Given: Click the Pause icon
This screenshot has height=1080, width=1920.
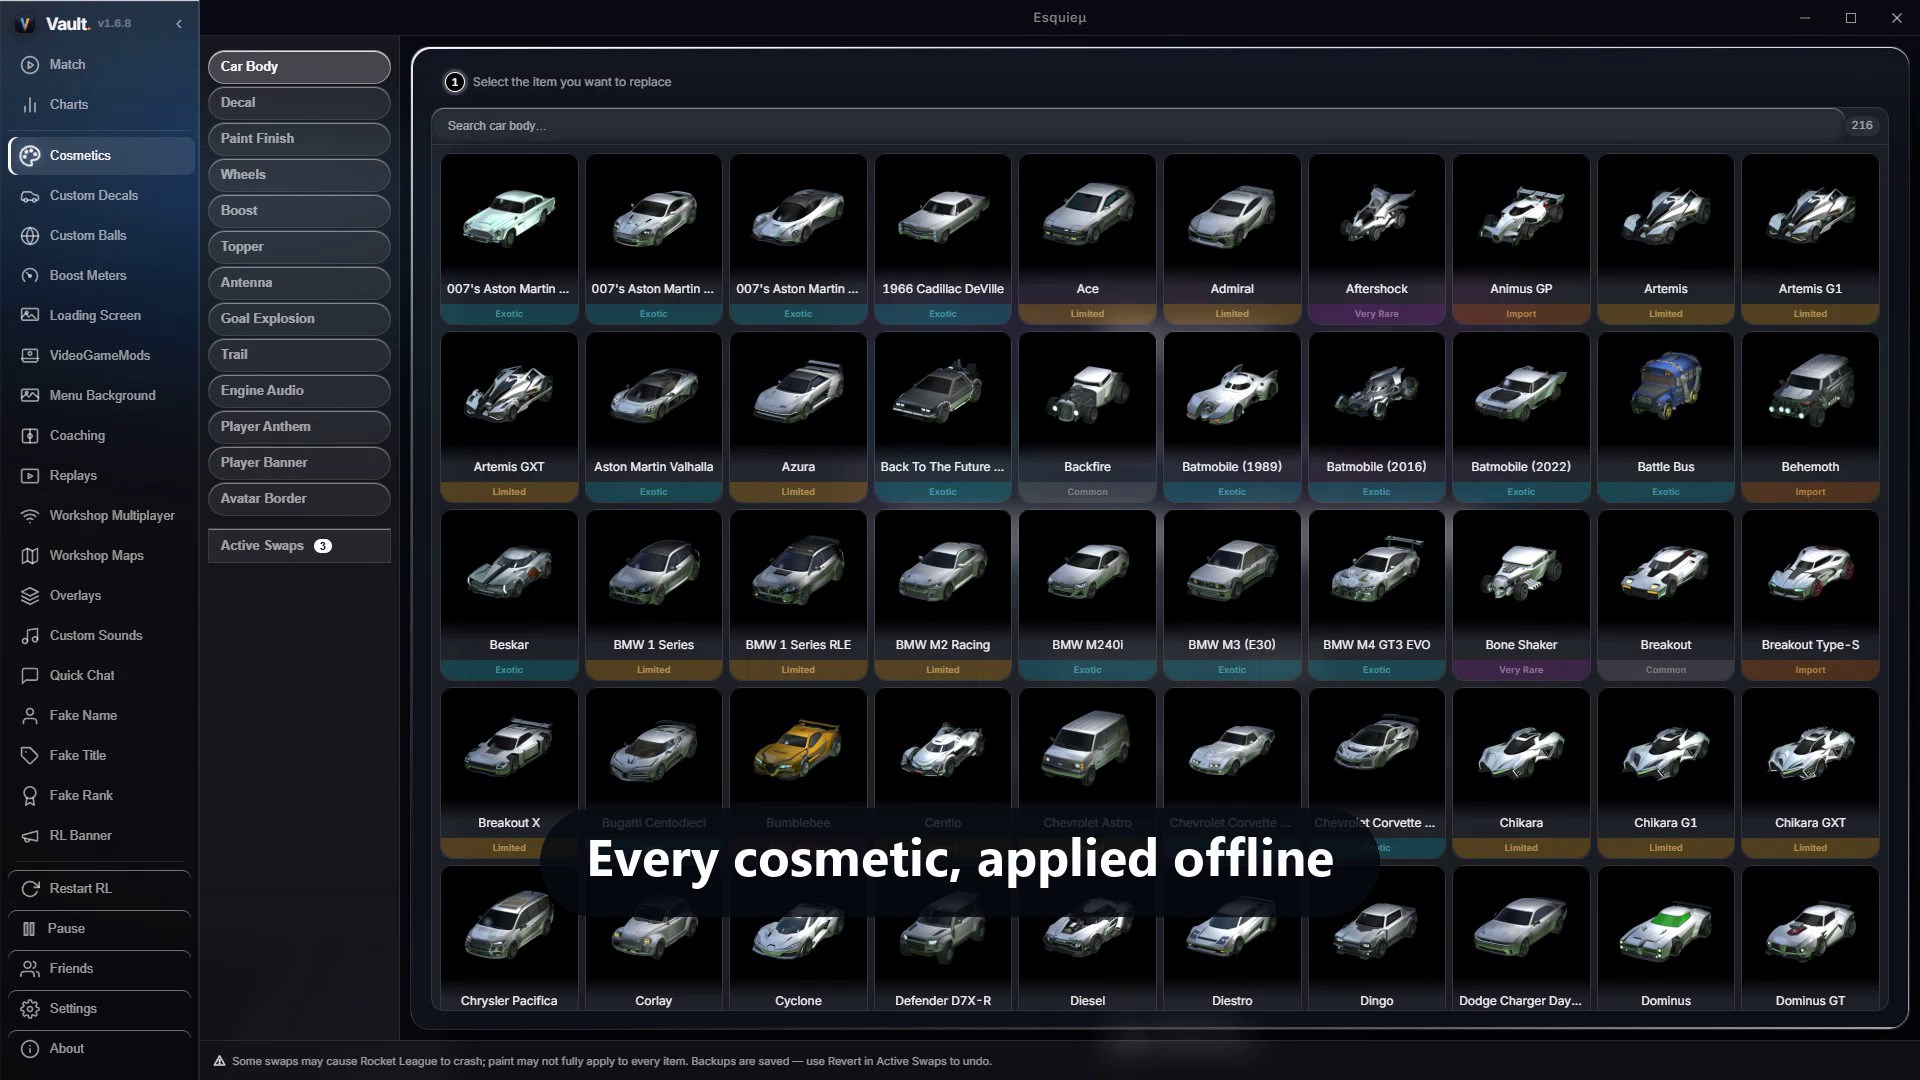Looking at the screenshot, I should pos(29,928).
